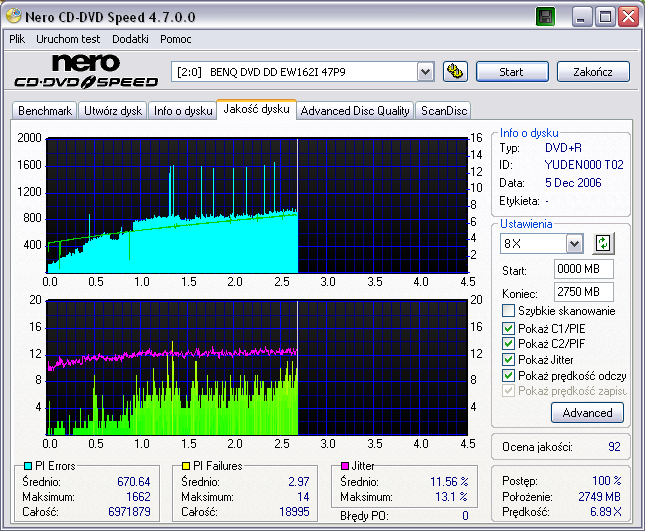The image size is (645, 531).
Task: Open the Pomoc menu
Action: click(x=176, y=39)
